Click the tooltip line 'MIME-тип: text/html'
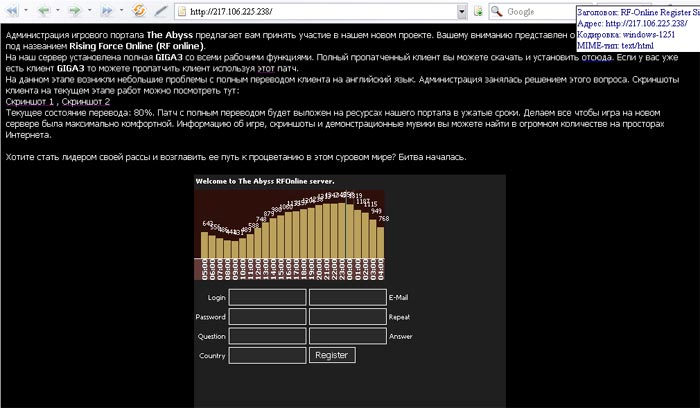The width and height of the screenshot is (700, 408). click(615, 46)
